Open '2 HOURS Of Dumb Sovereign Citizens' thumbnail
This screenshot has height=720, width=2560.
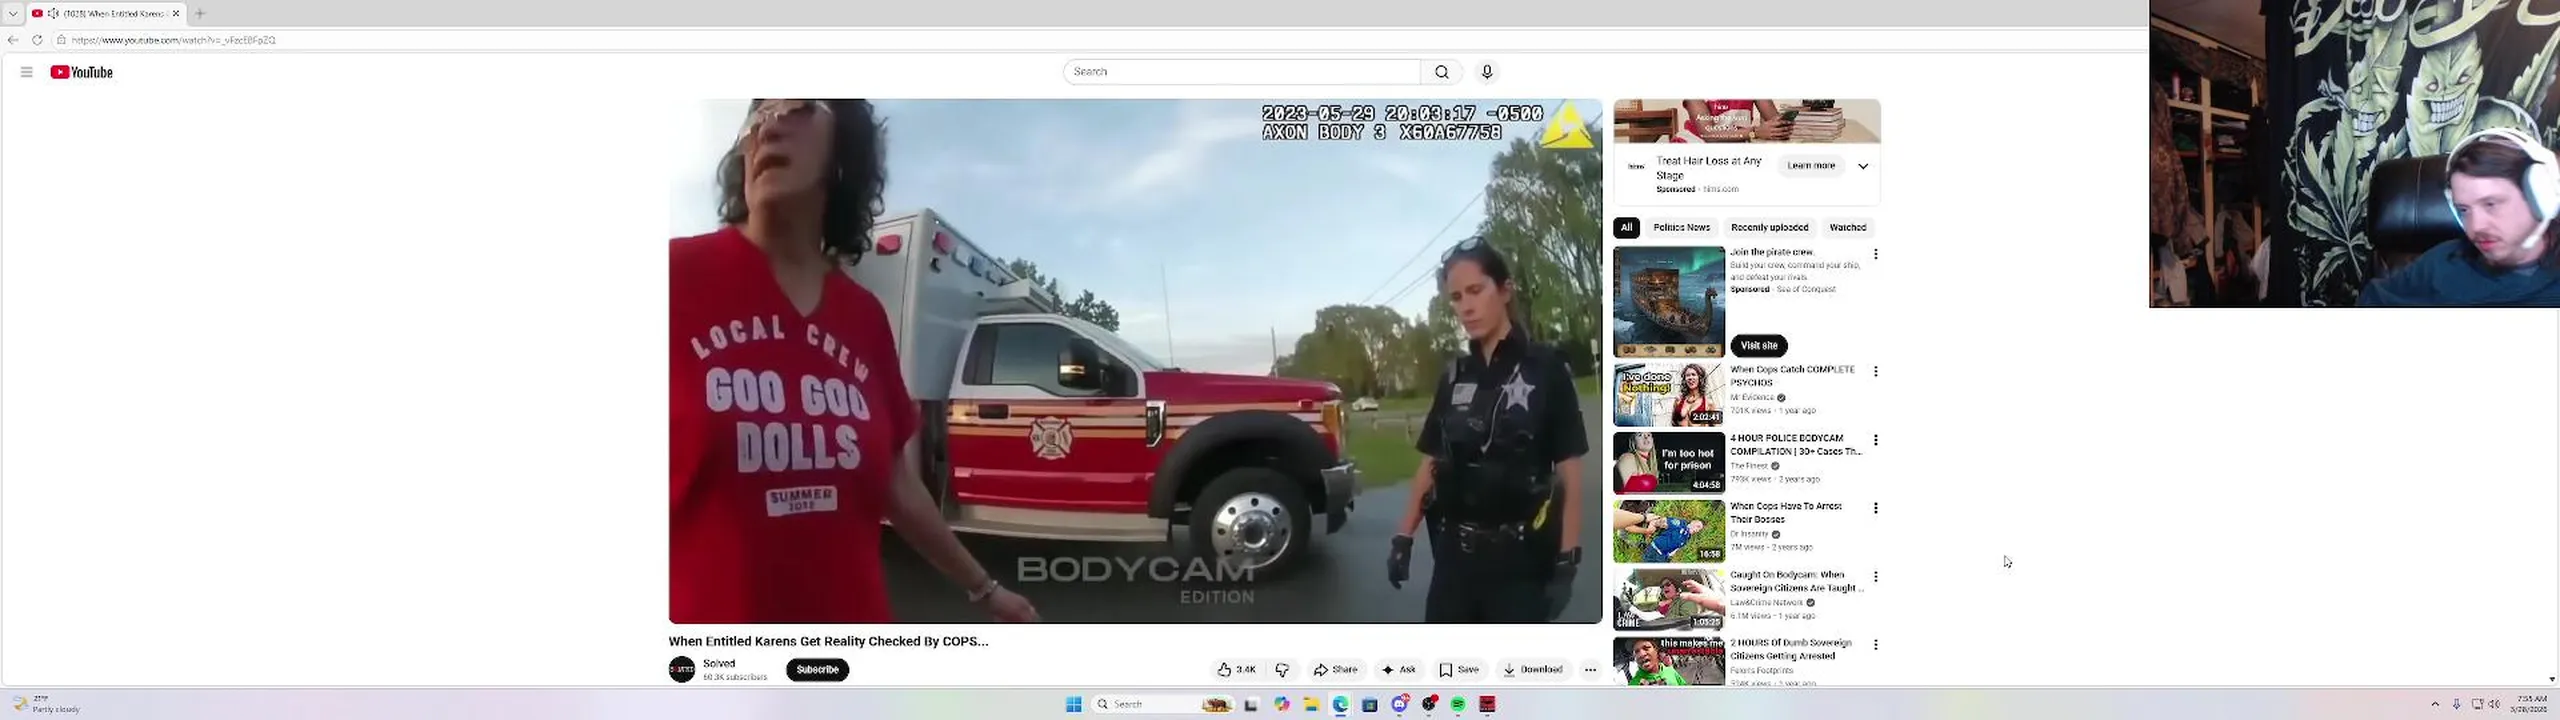1669,662
